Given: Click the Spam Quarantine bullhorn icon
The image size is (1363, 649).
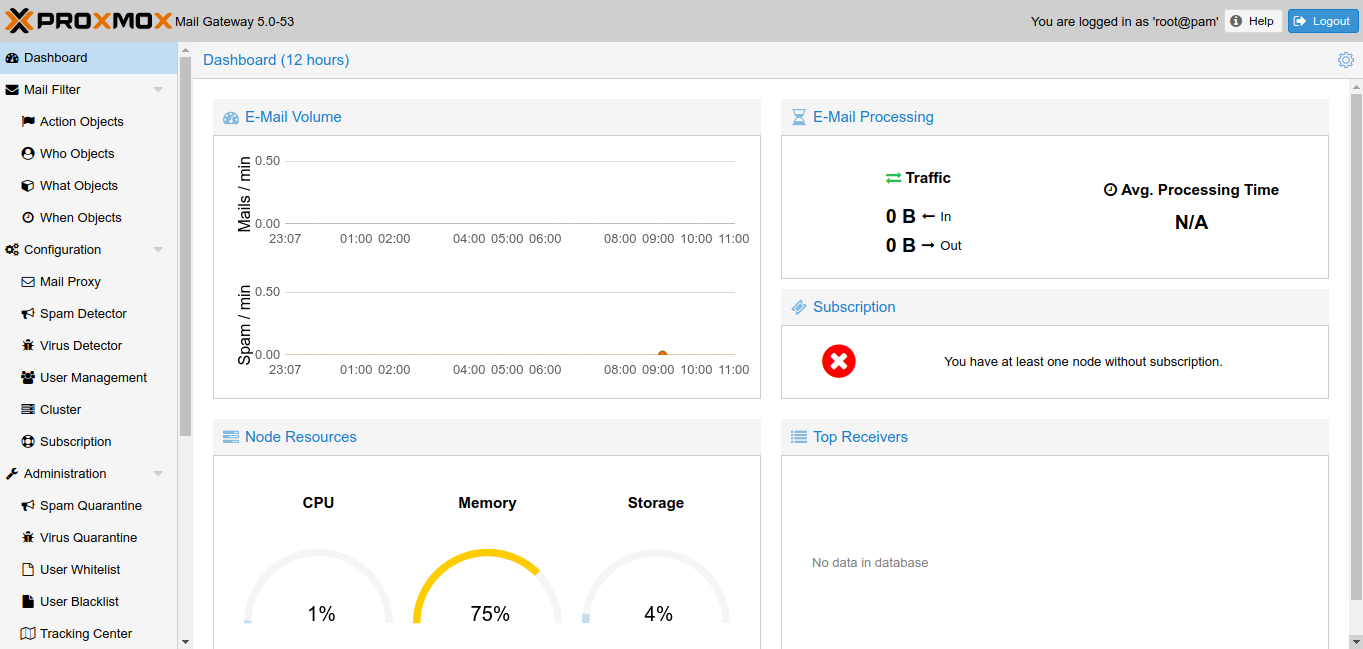Looking at the screenshot, I should [28, 506].
